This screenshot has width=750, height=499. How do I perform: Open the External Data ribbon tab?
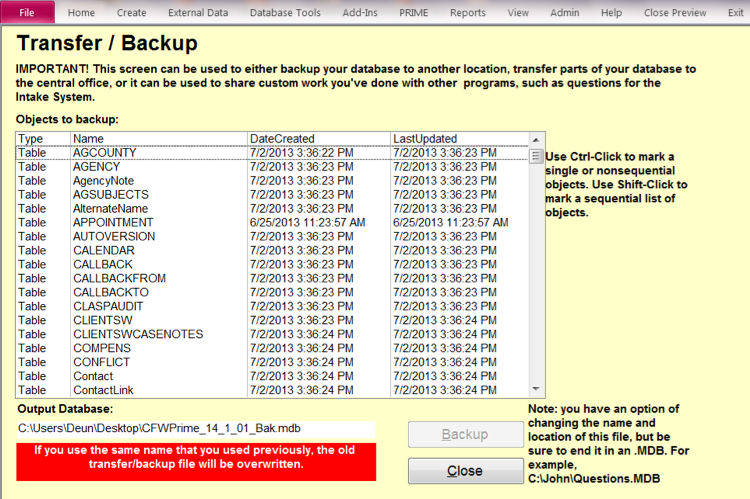[x=197, y=13]
